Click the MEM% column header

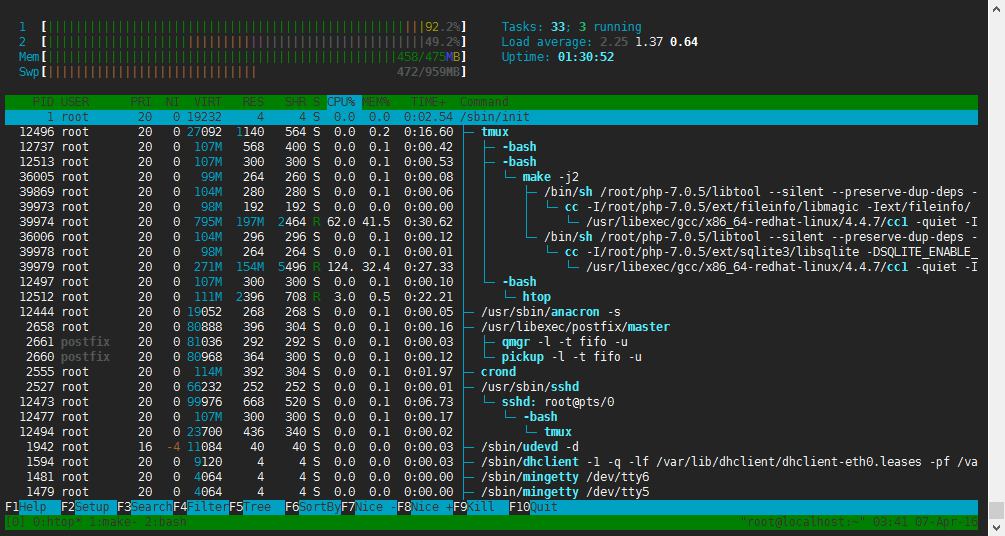click(x=376, y=102)
